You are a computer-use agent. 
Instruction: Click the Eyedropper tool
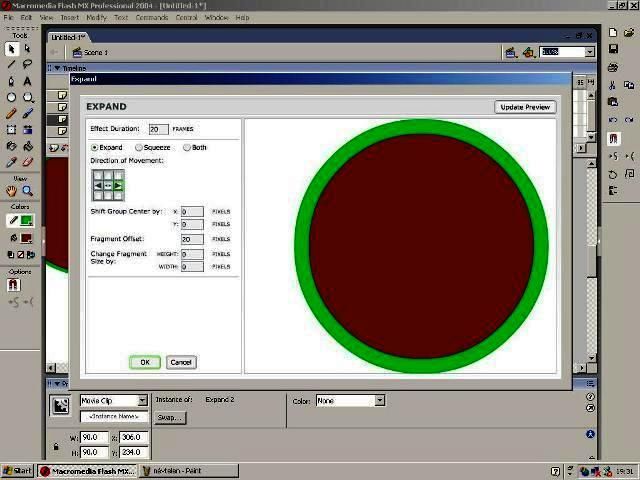click(11, 162)
